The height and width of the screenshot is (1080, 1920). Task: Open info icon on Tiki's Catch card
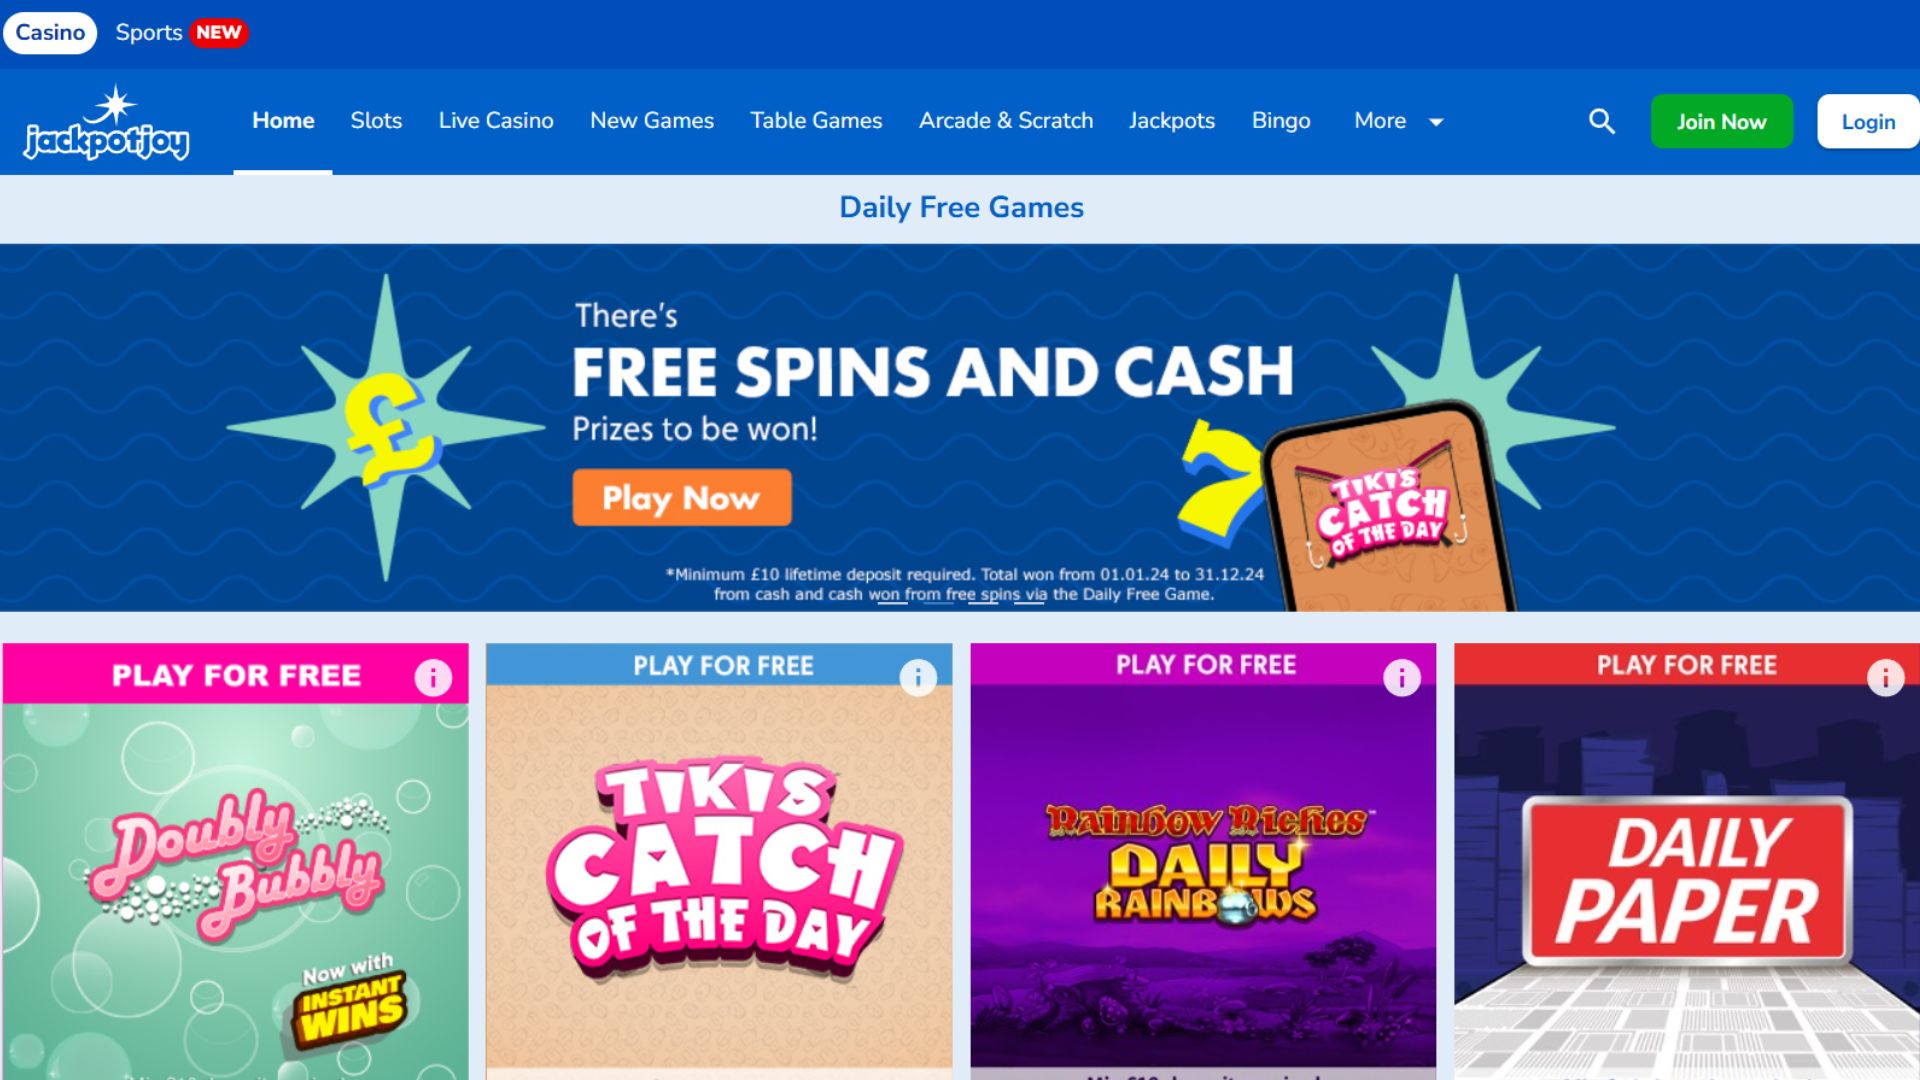point(918,678)
